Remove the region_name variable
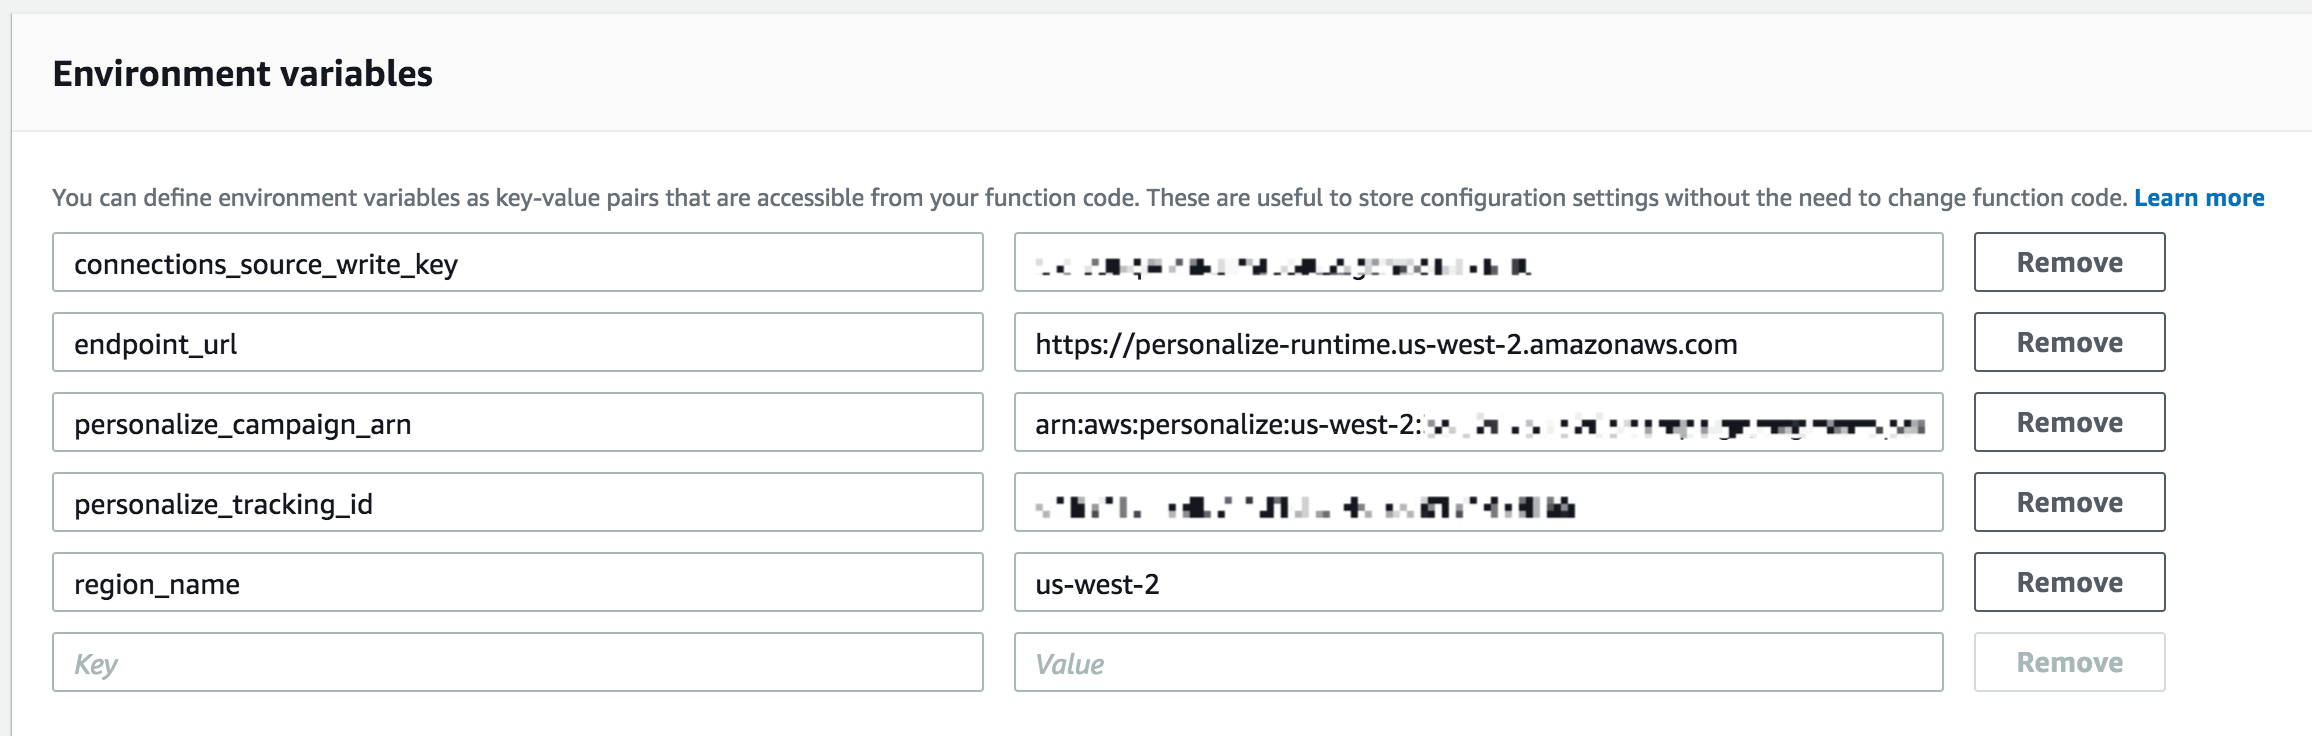This screenshot has width=2313, height=736. [2068, 583]
